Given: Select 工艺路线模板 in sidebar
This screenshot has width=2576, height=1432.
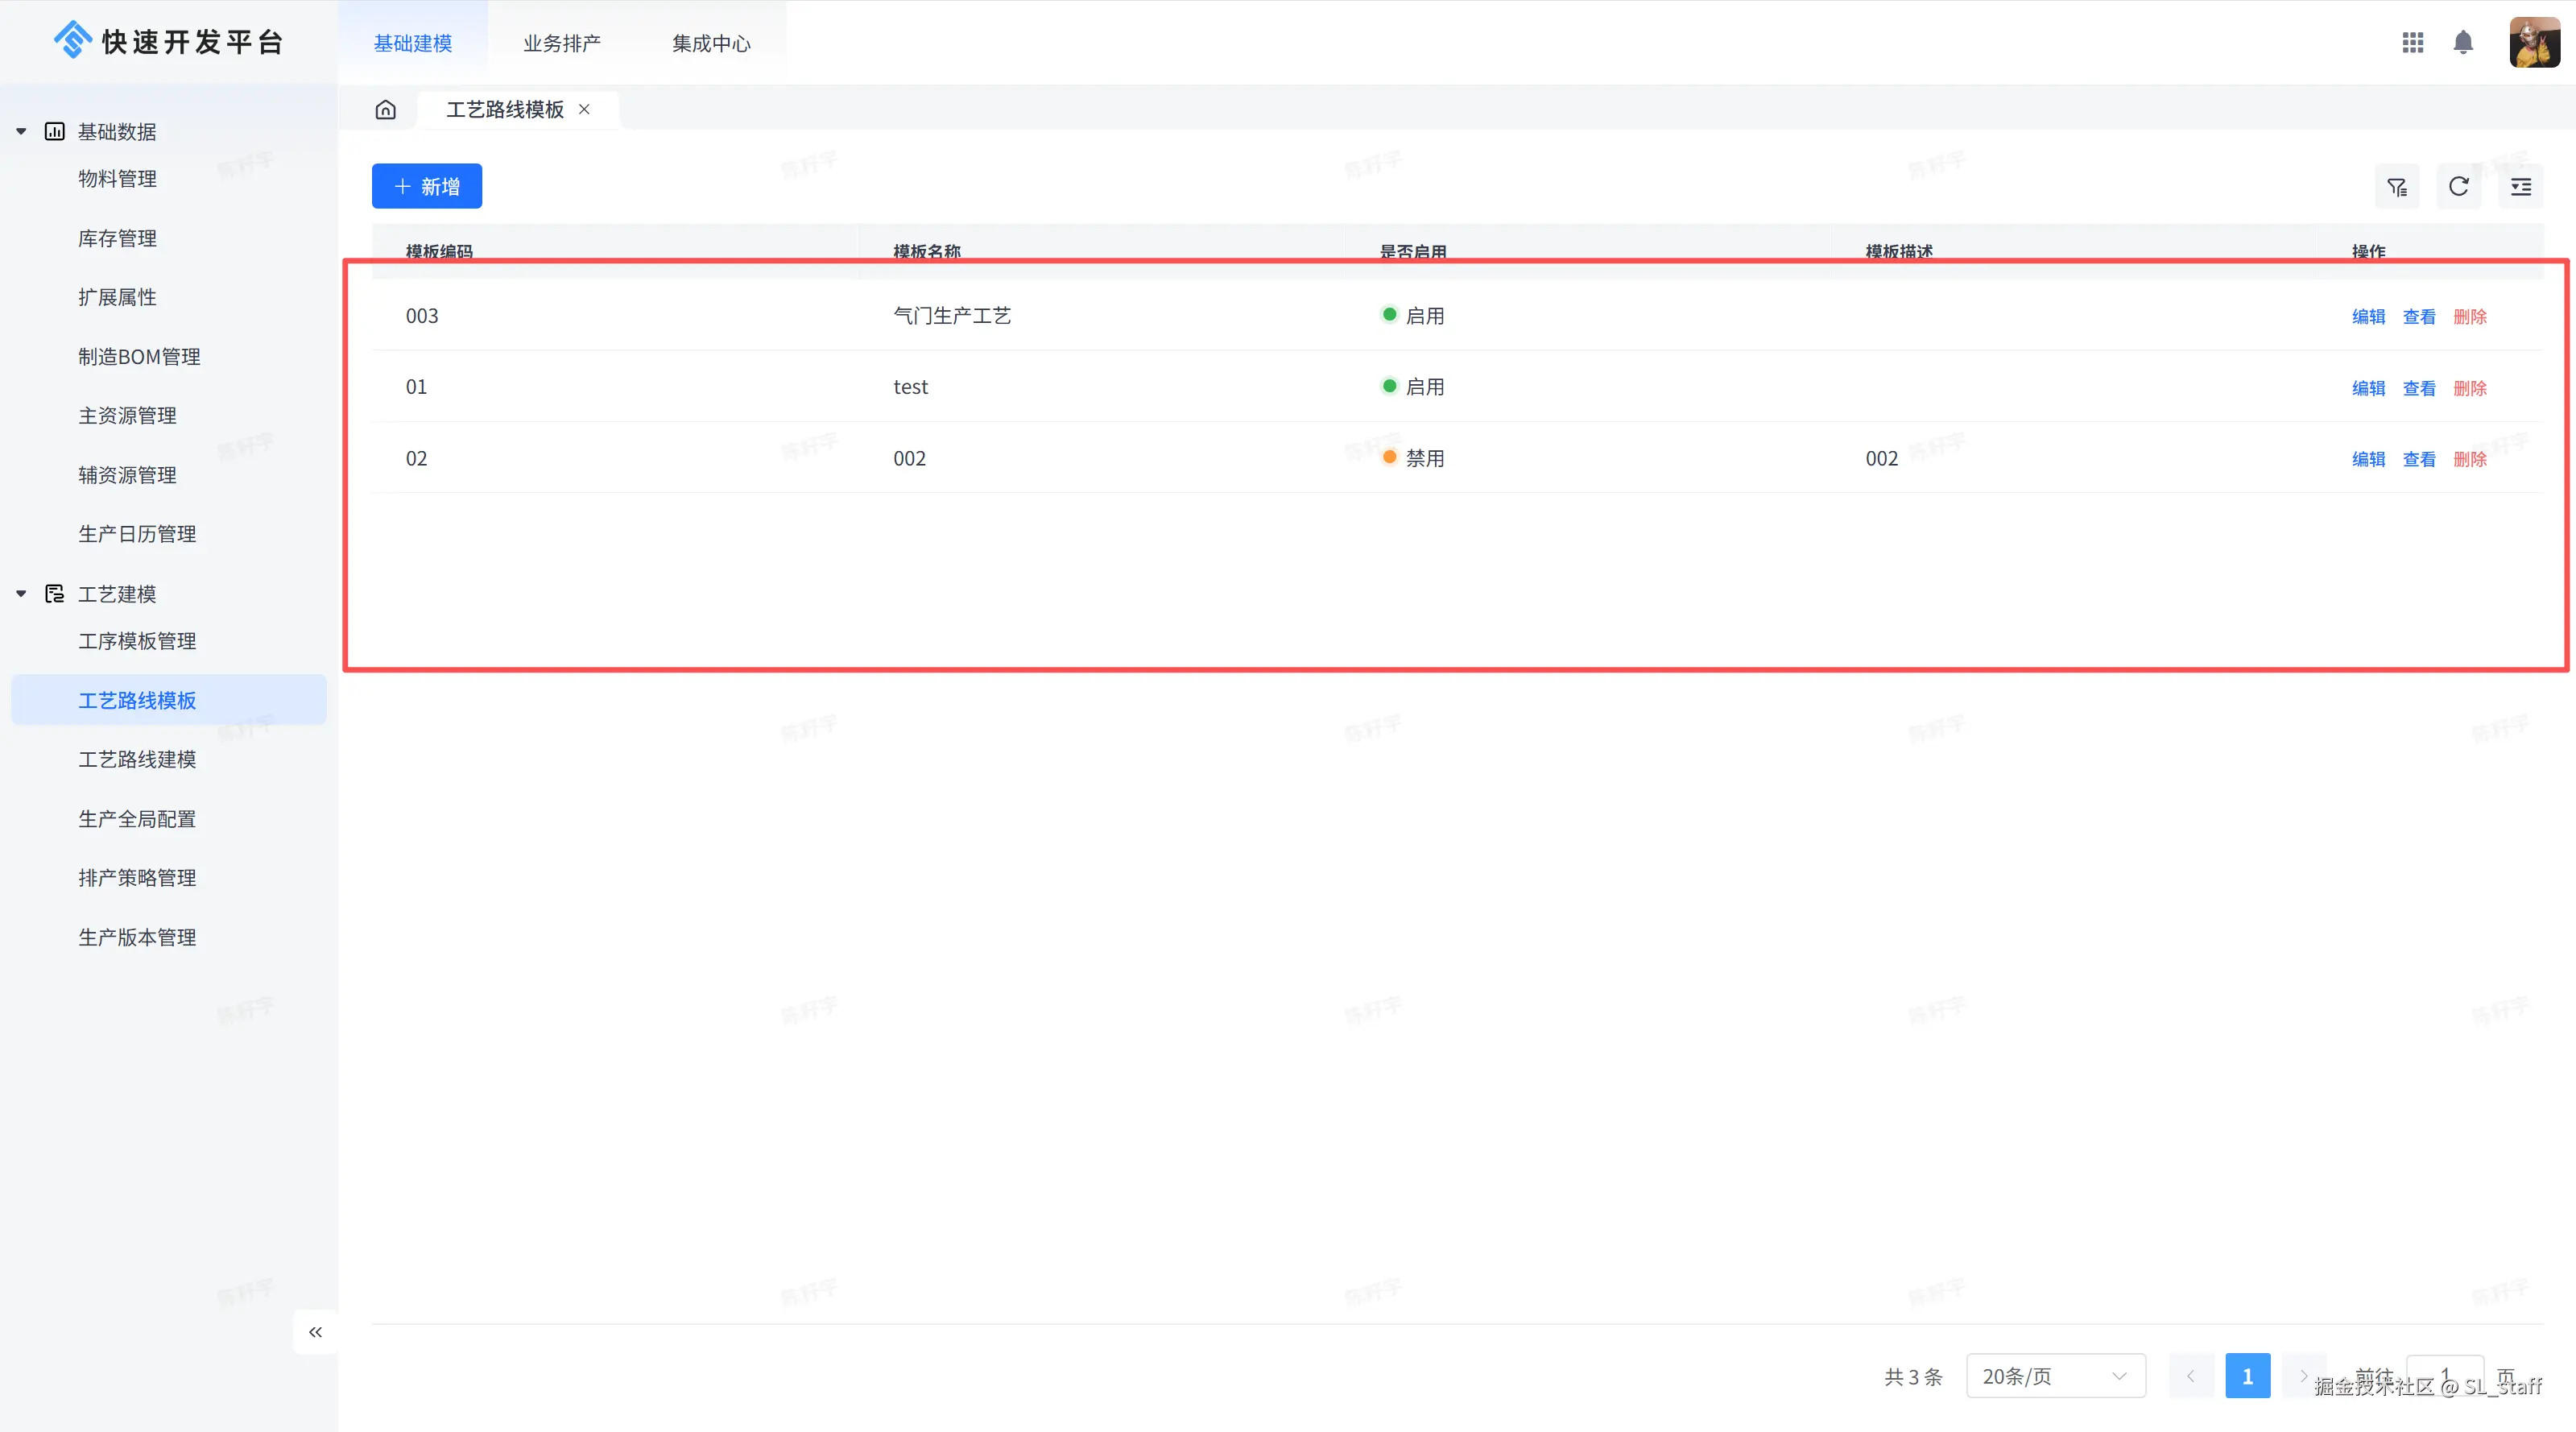Looking at the screenshot, I should tap(169, 700).
